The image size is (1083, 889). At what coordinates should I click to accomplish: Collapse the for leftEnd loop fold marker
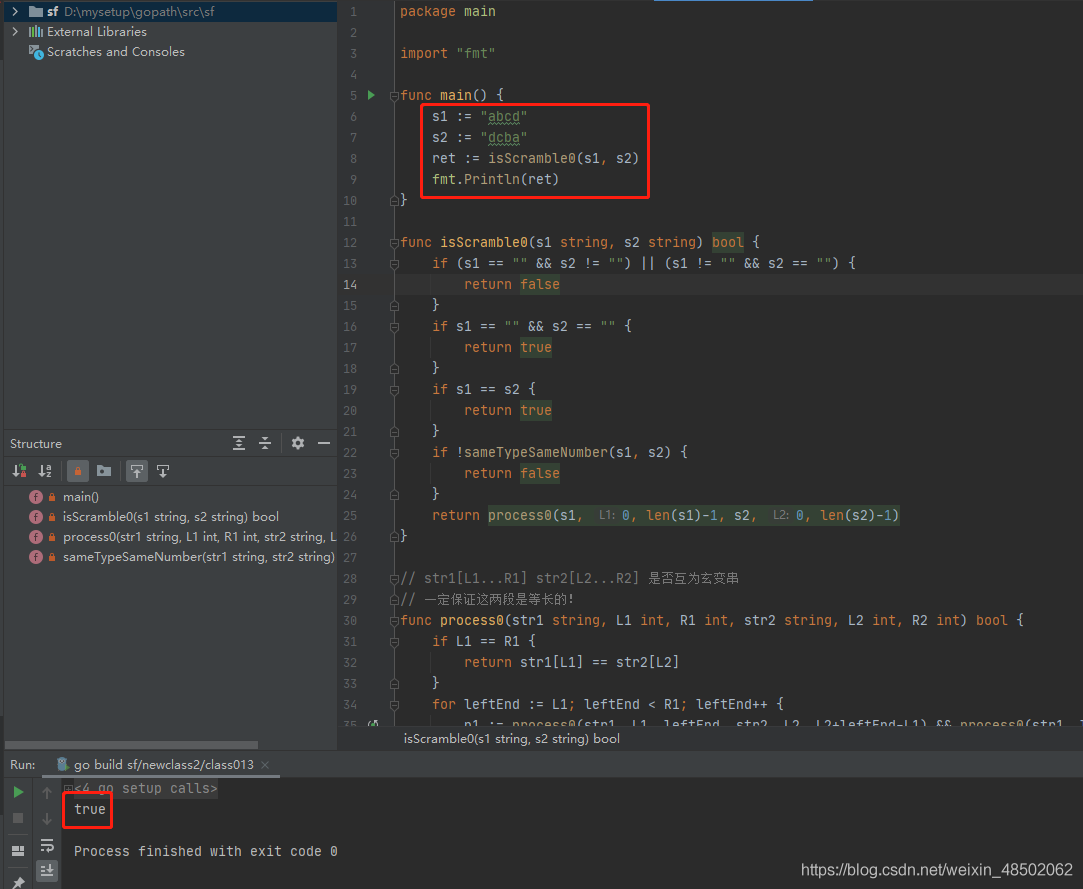point(394,705)
